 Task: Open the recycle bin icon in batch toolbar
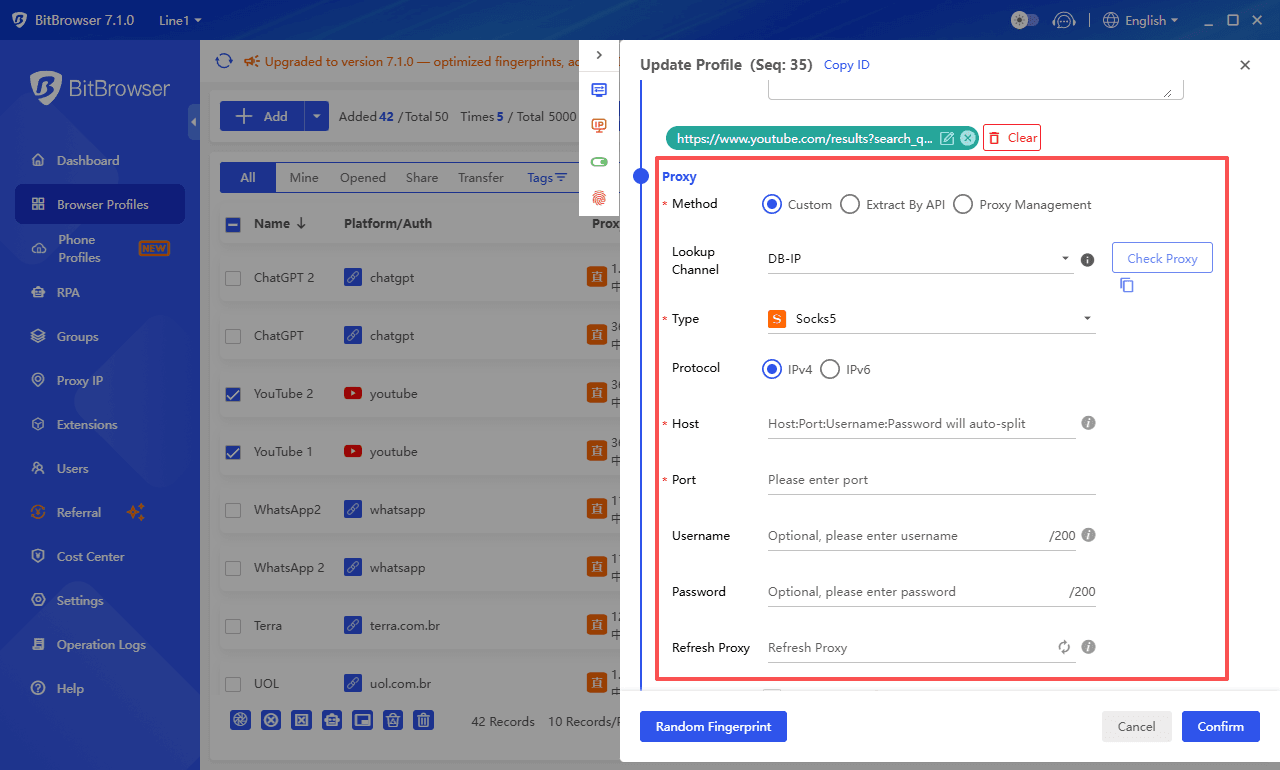click(392, 720)
